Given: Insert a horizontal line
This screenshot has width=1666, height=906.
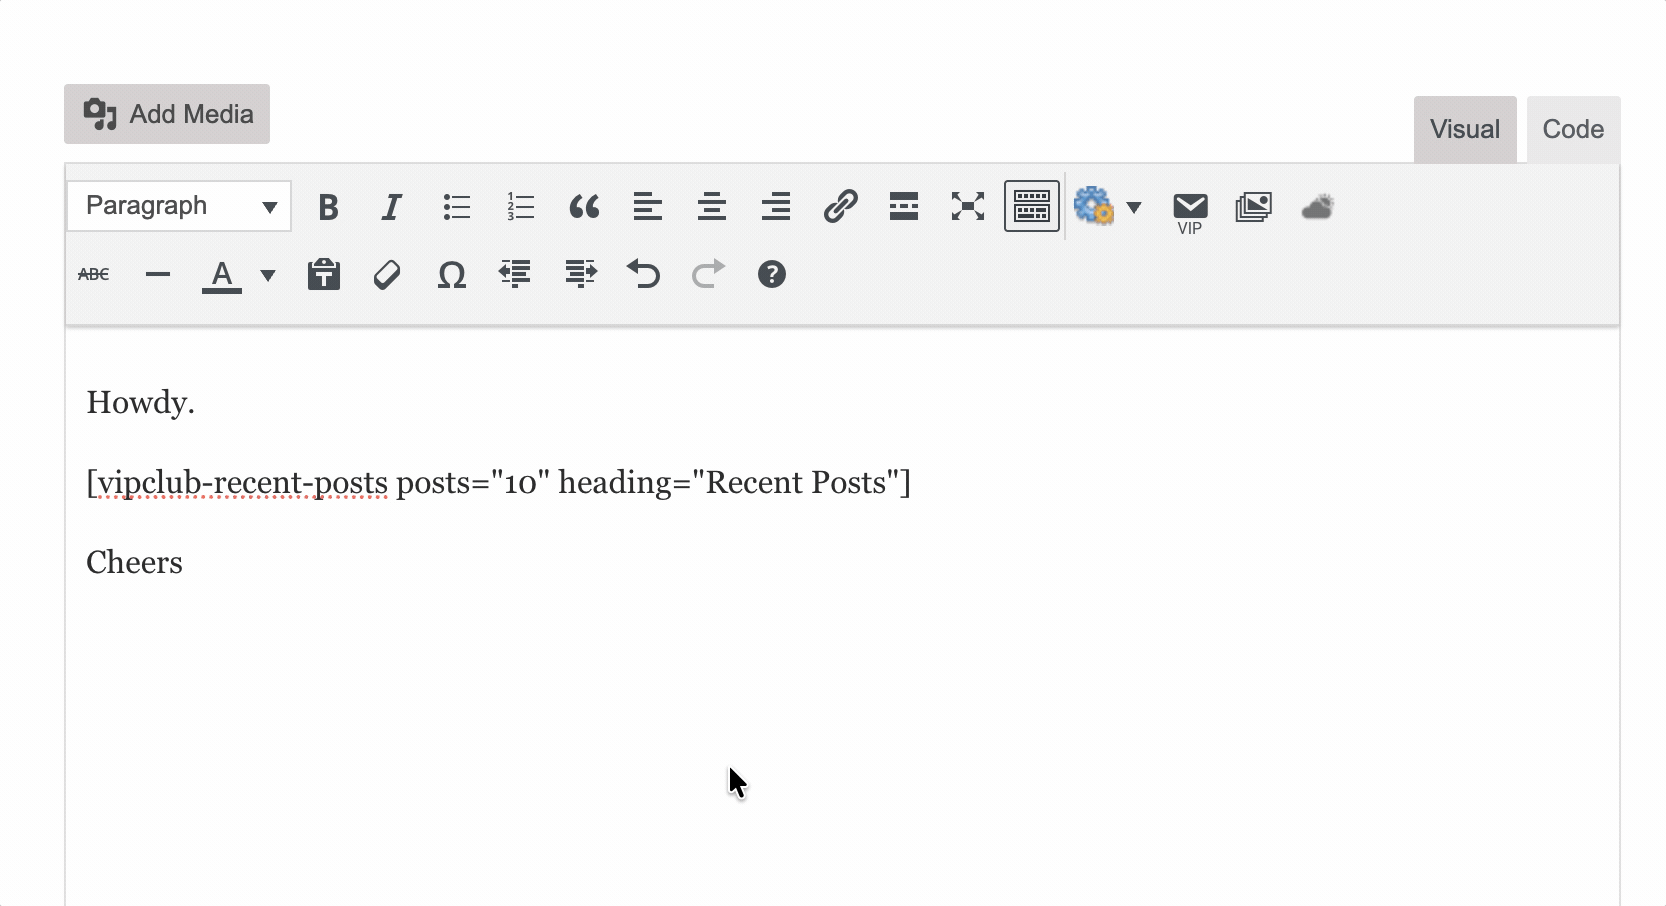Looking at the screenshot, I should [x=158, y=274].
